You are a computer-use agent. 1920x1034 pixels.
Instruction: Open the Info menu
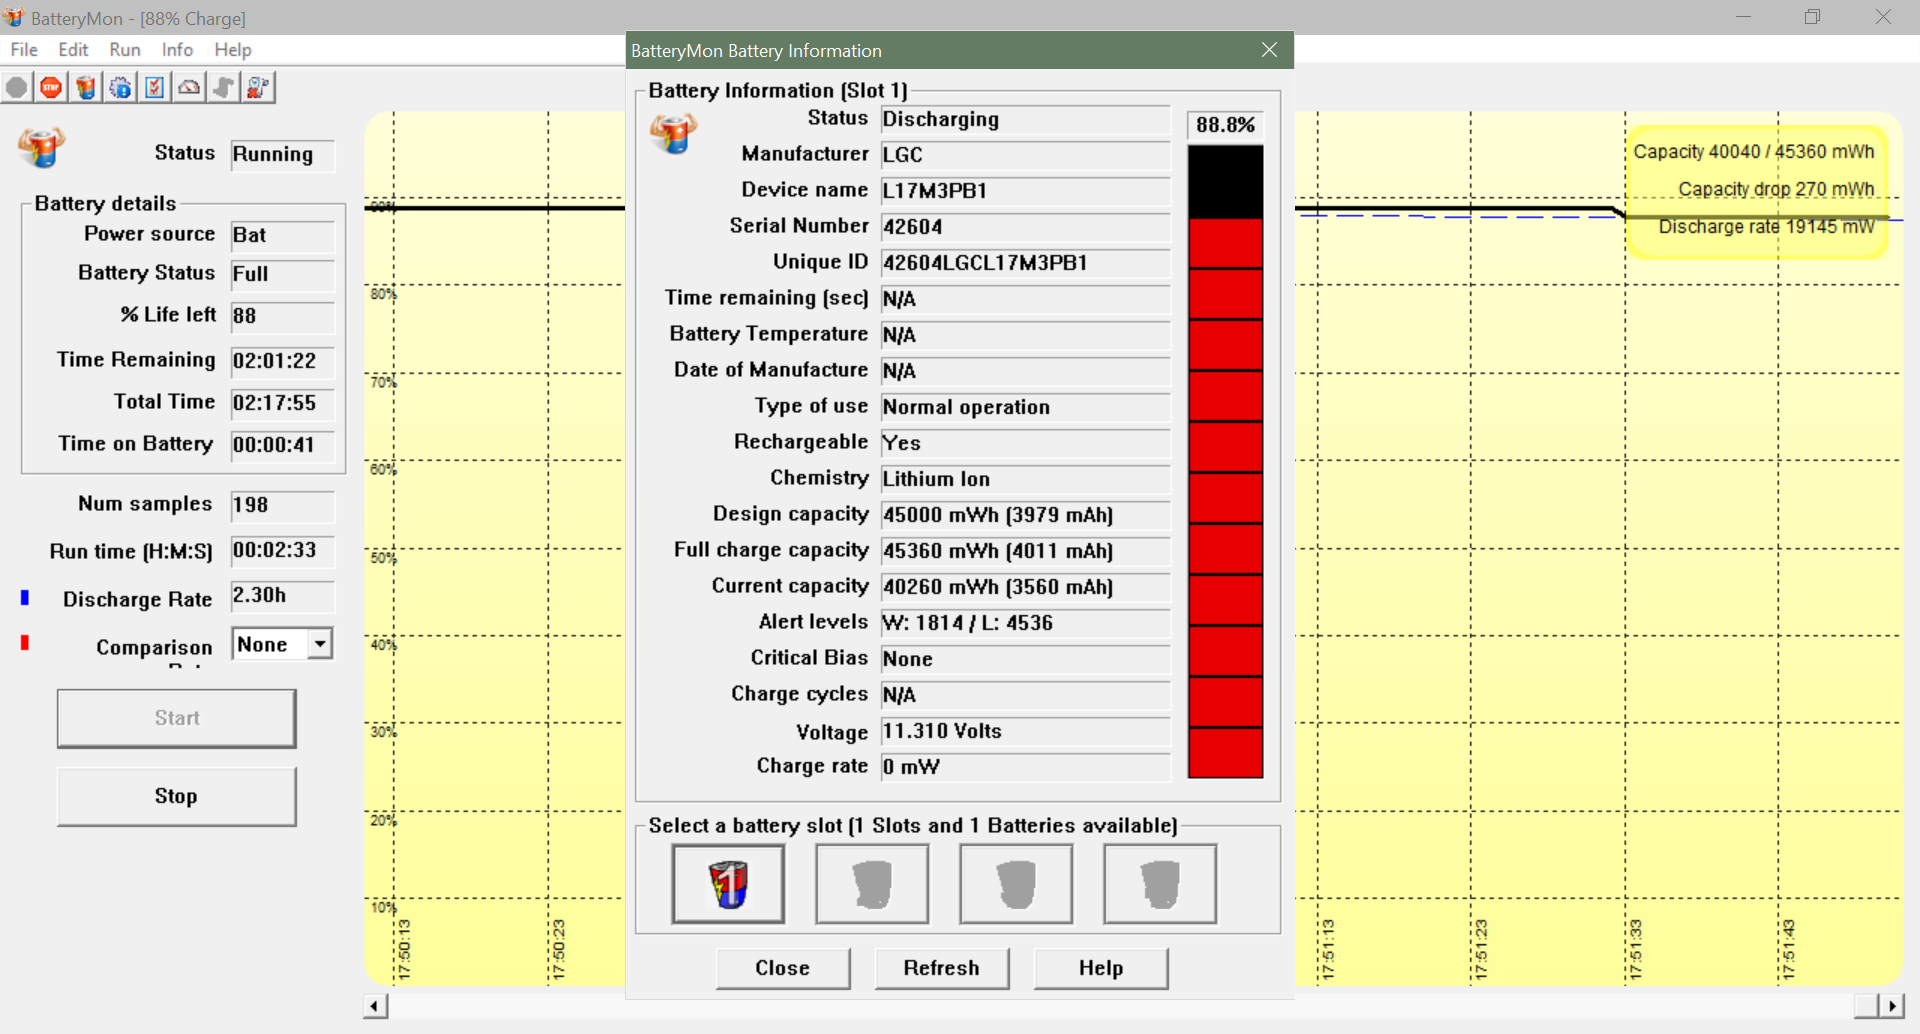pos(177,50)
